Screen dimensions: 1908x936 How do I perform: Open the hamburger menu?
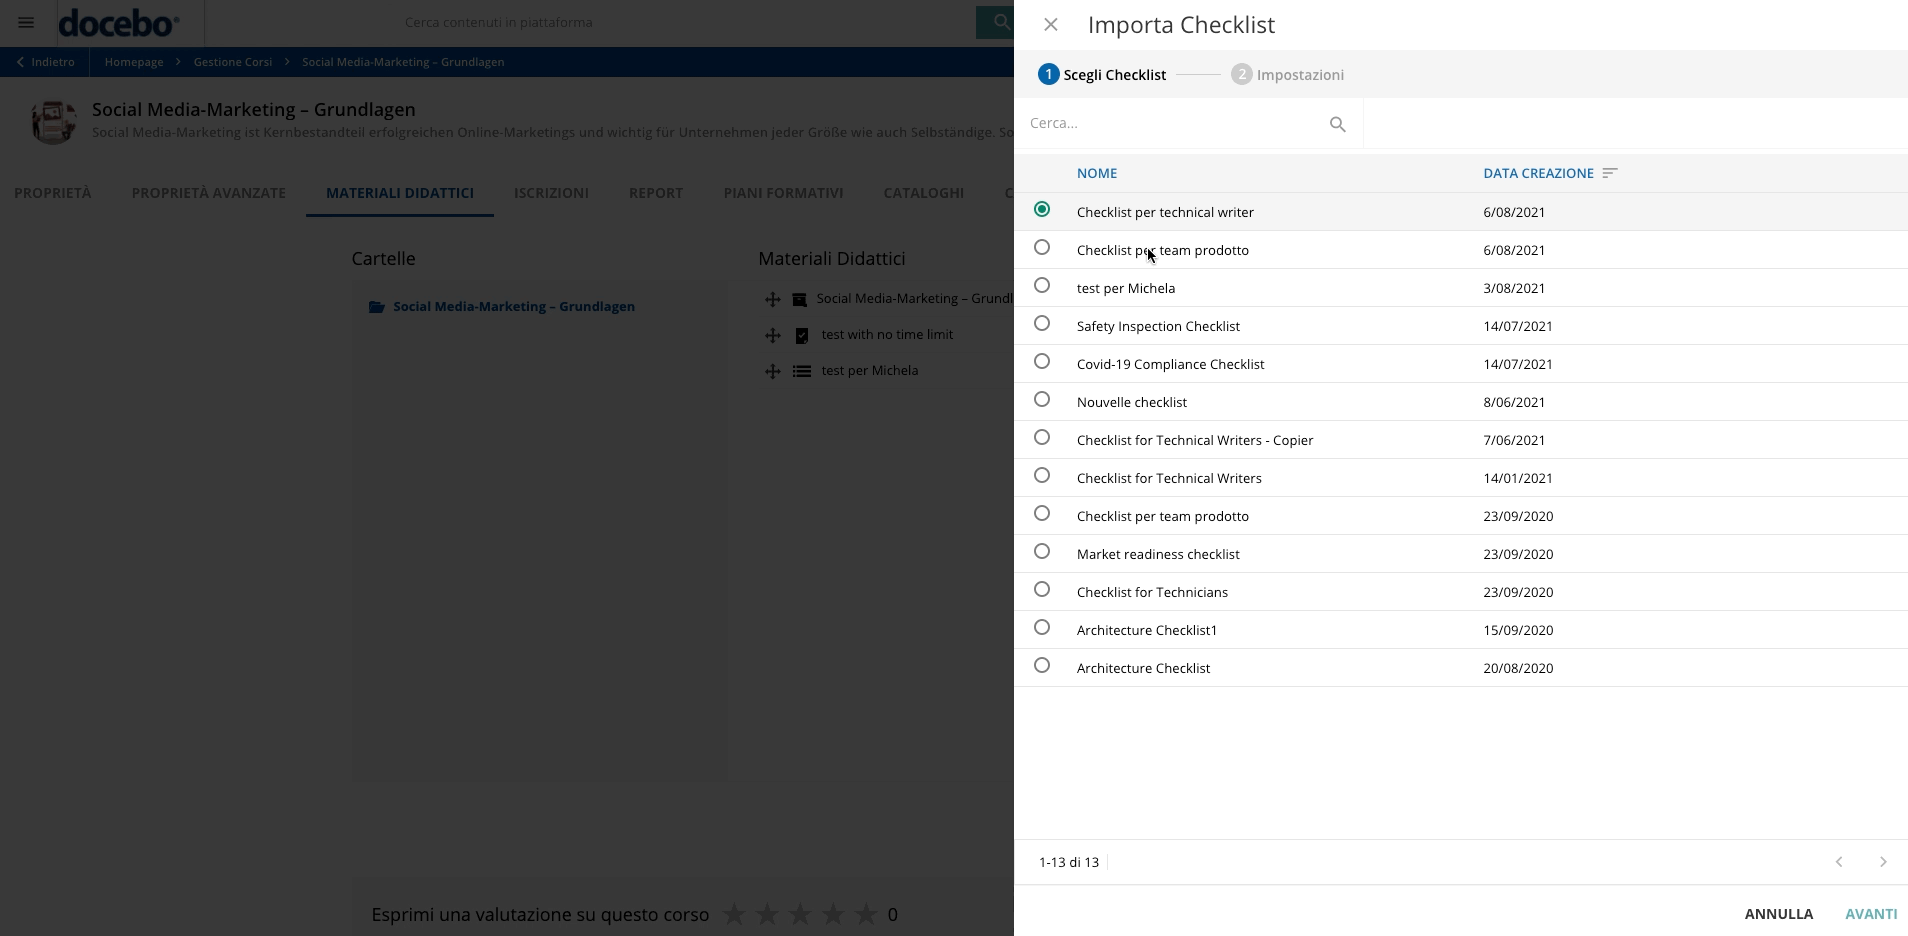pyautogui.click(x=26, y=21)
